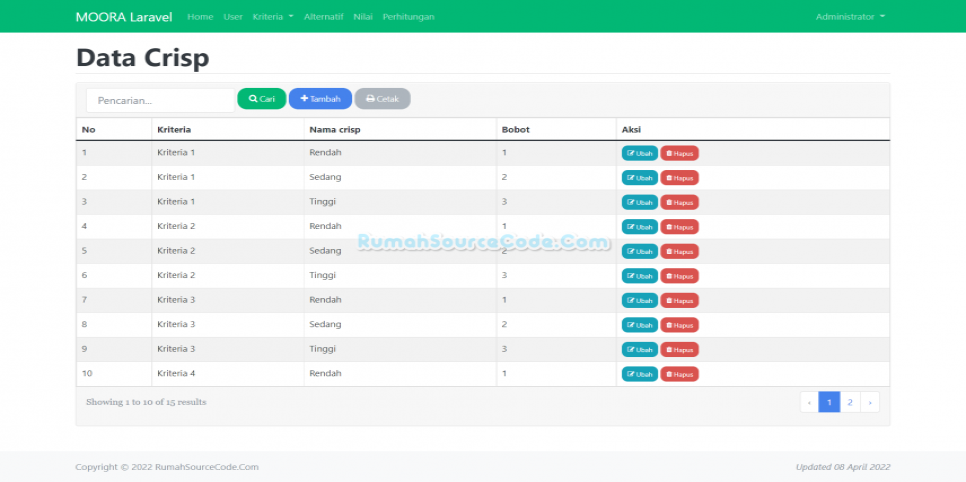Expand the Kriteria dropdown menu
Screen dimensions: 966x482
[x=273, y=17]
